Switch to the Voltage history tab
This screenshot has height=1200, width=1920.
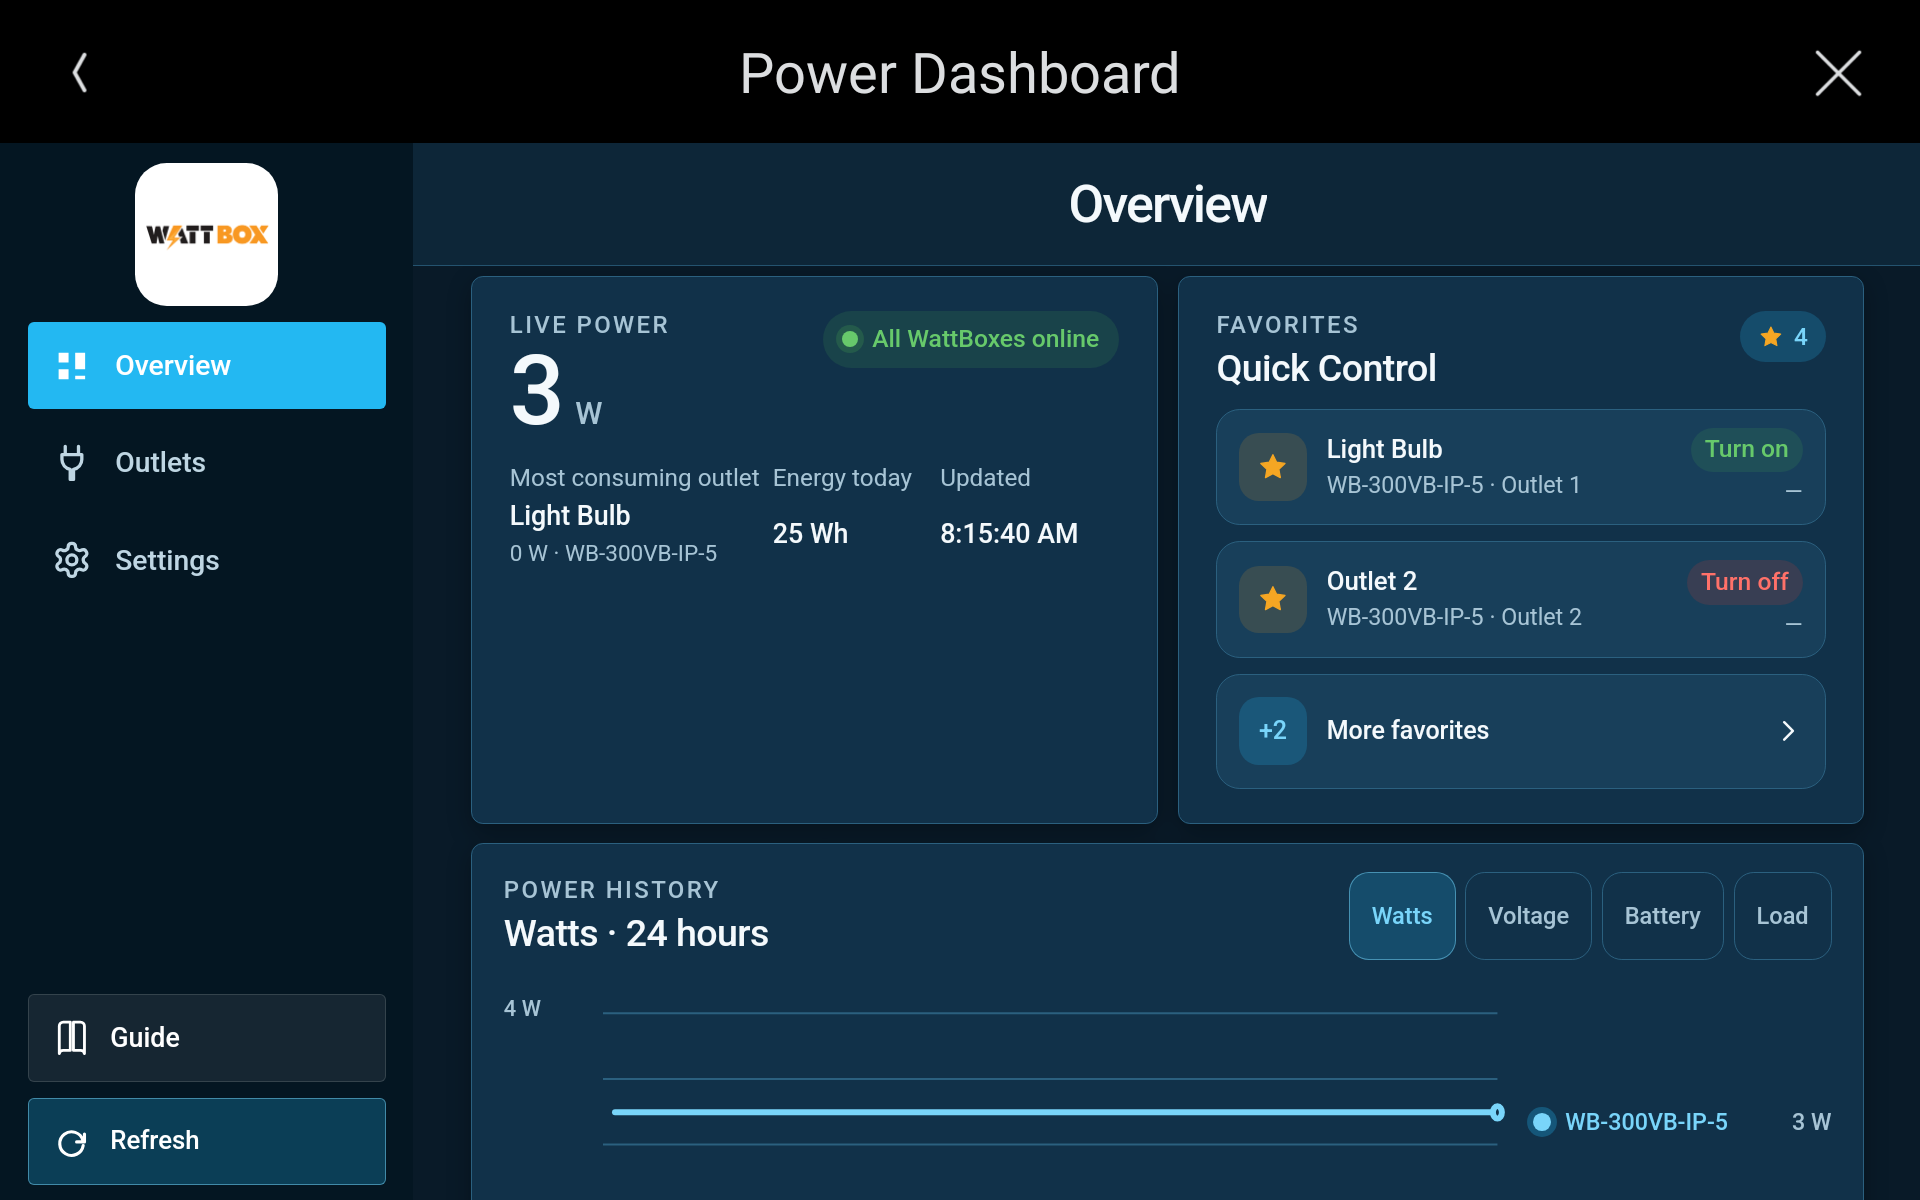tap(1528, 916)
